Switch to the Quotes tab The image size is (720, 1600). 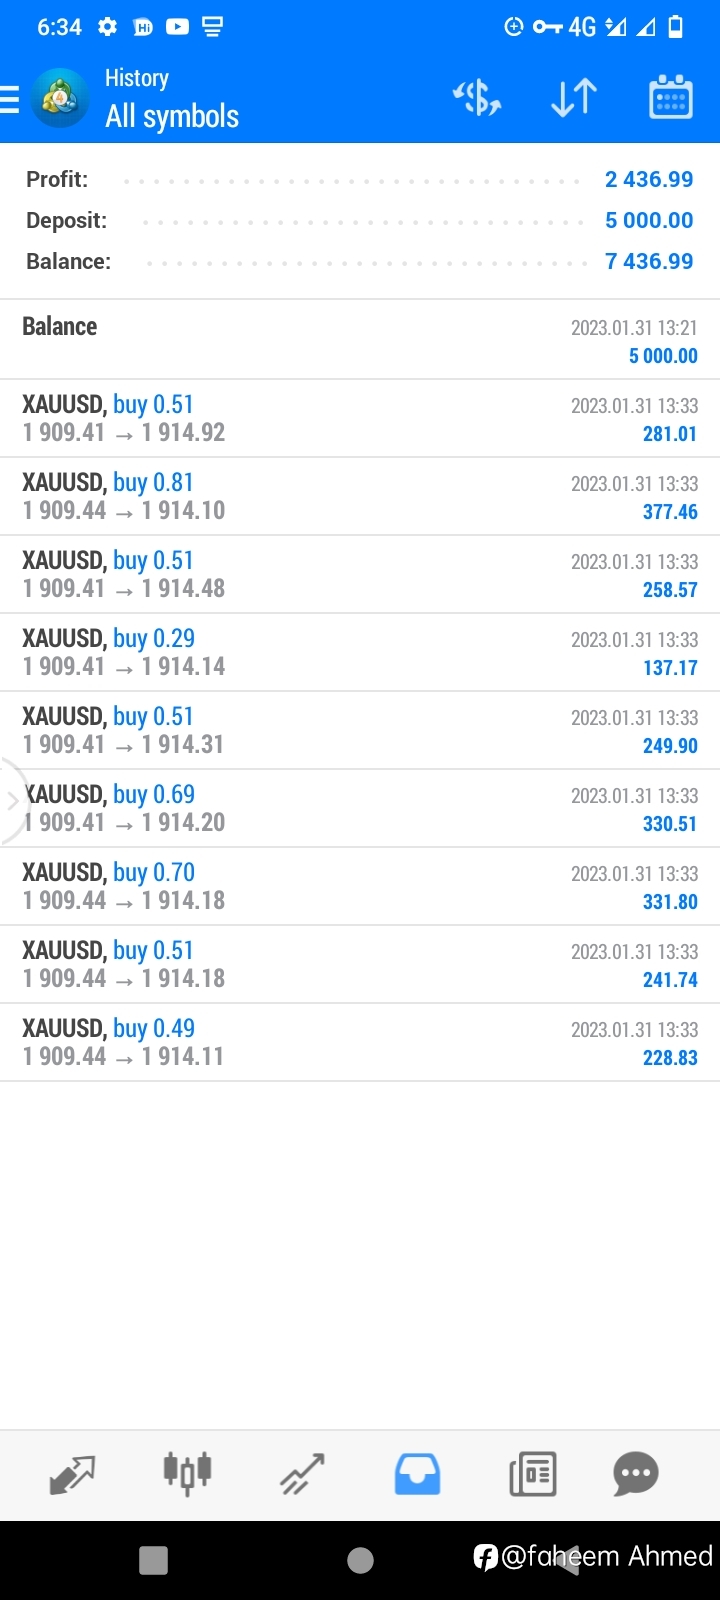[72, 1474]
